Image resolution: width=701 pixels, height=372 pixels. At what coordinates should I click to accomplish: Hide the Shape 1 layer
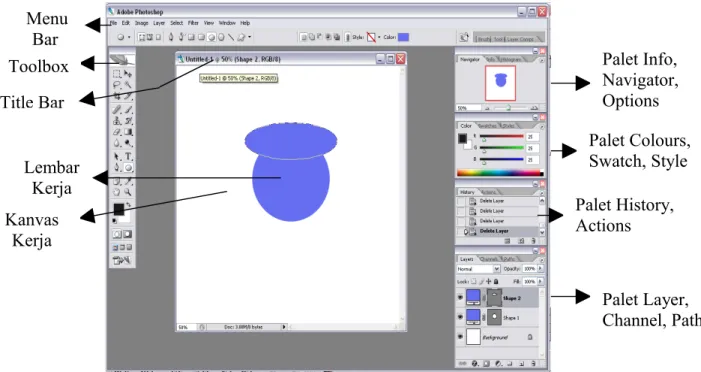pos(460,317)
